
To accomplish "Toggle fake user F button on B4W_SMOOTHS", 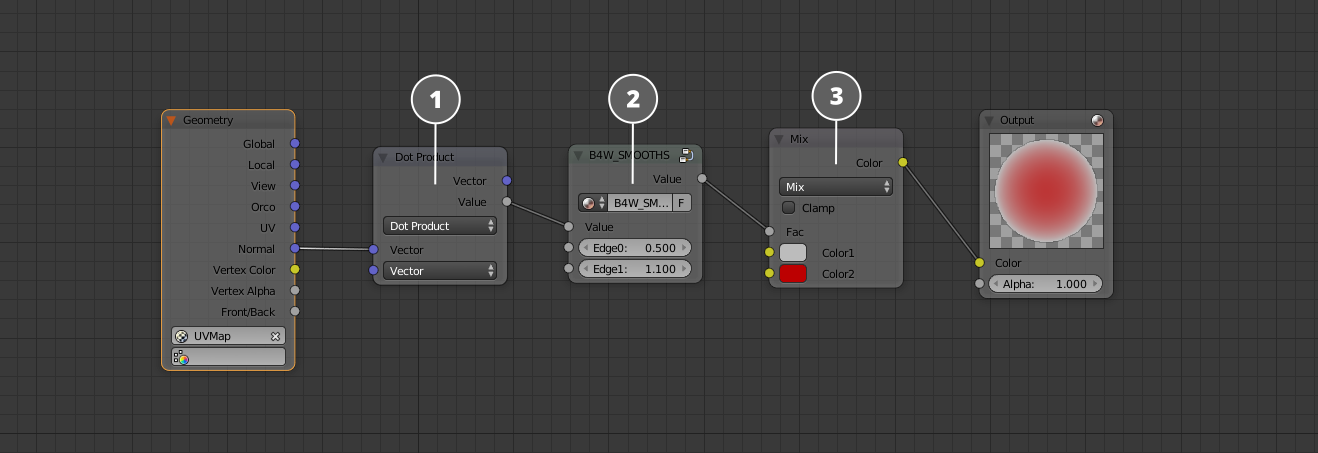I will pos(681,203).
